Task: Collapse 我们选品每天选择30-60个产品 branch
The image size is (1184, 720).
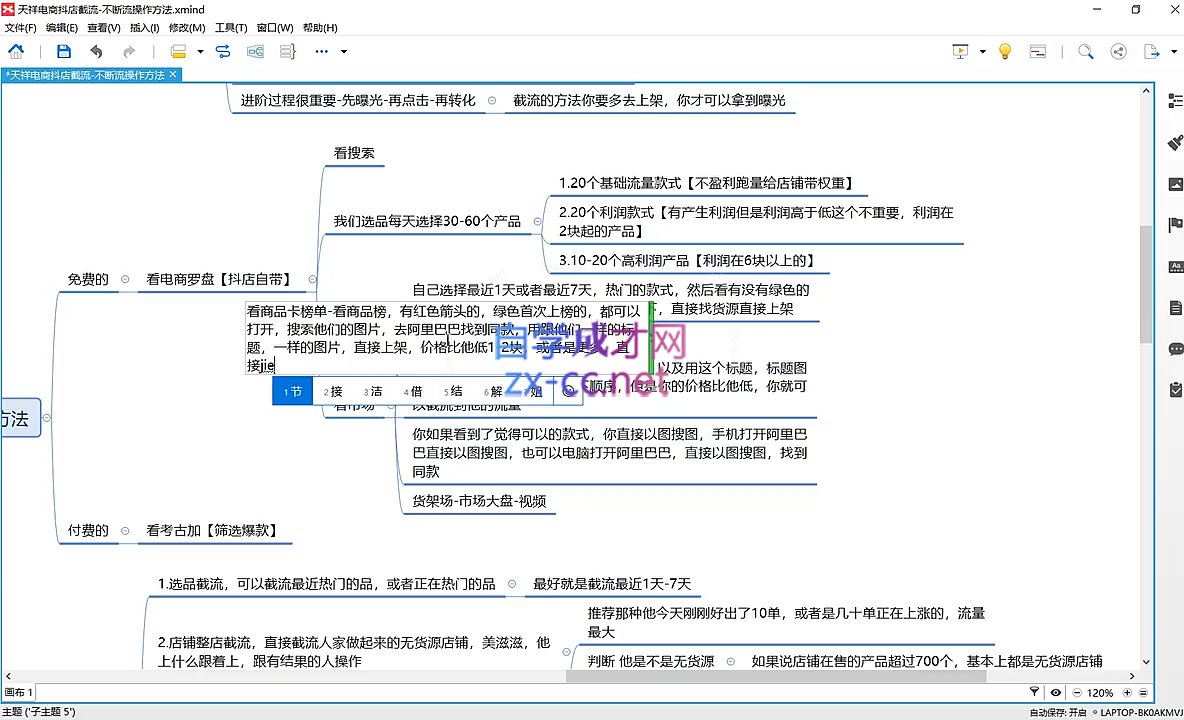Action: (x=537, y=221)
